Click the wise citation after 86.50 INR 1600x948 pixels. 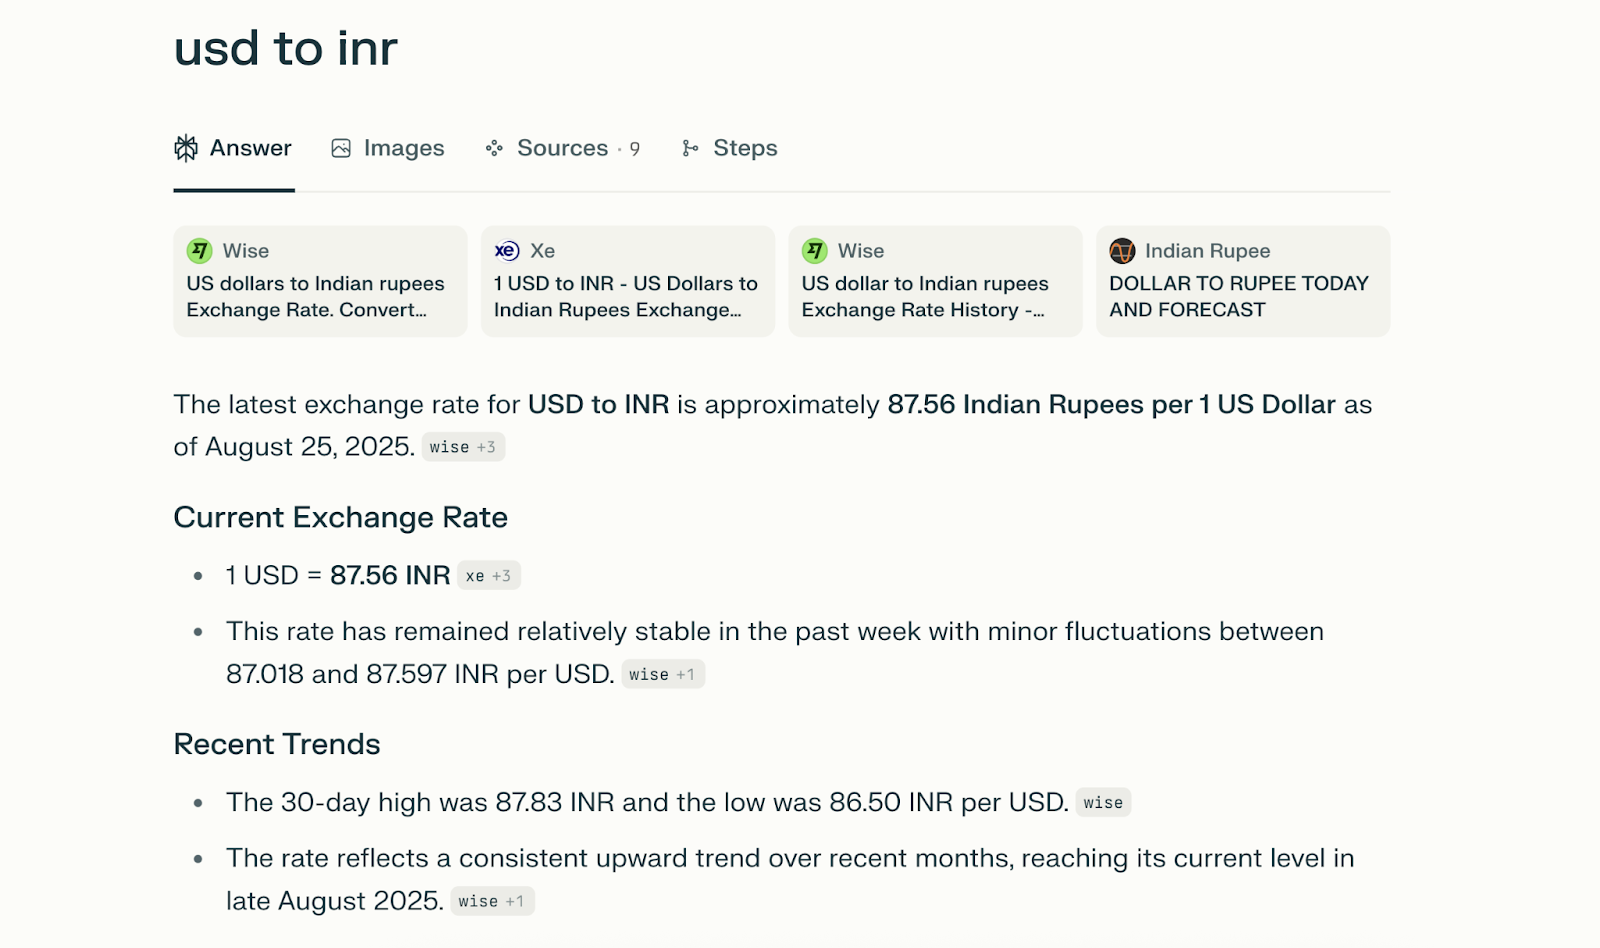point(1103,803)
